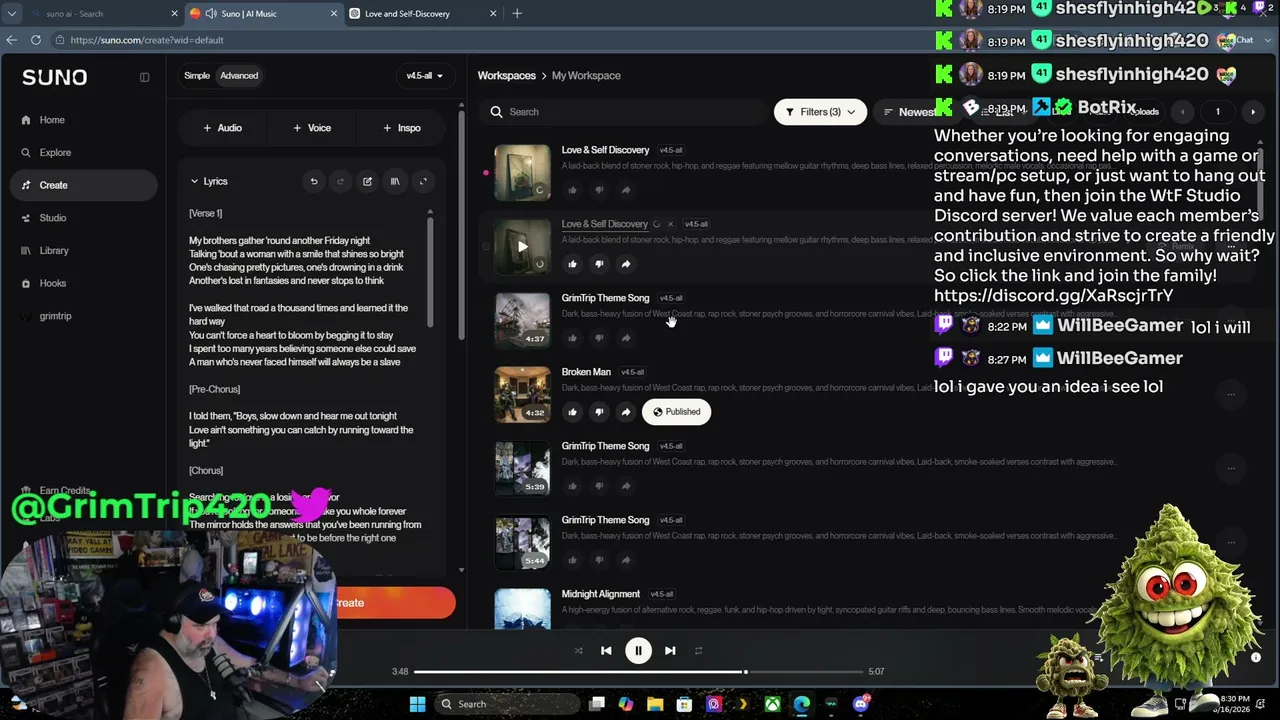This screenshot has width=1280, height=720.
Task: Focus the workspace Search field
Action: coord(625,112)
